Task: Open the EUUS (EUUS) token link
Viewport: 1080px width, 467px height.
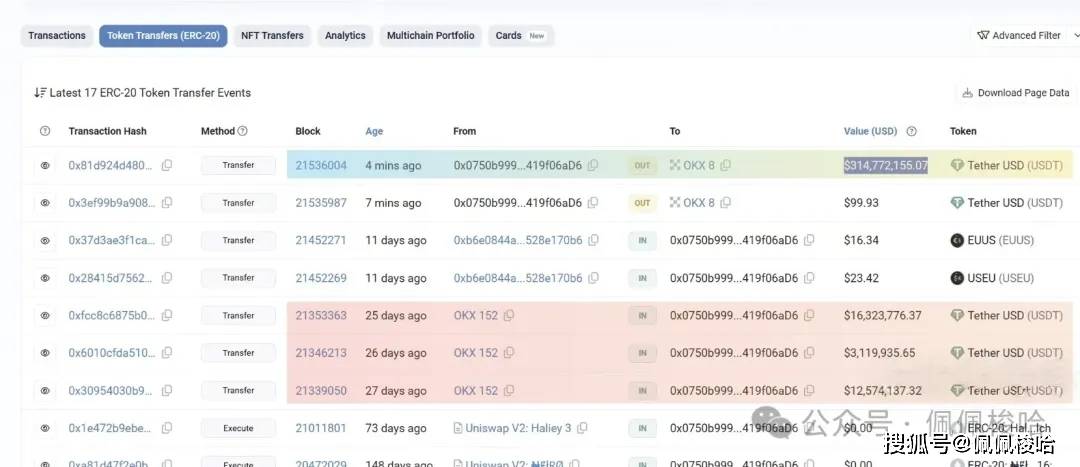Action: click(1000, 240)
